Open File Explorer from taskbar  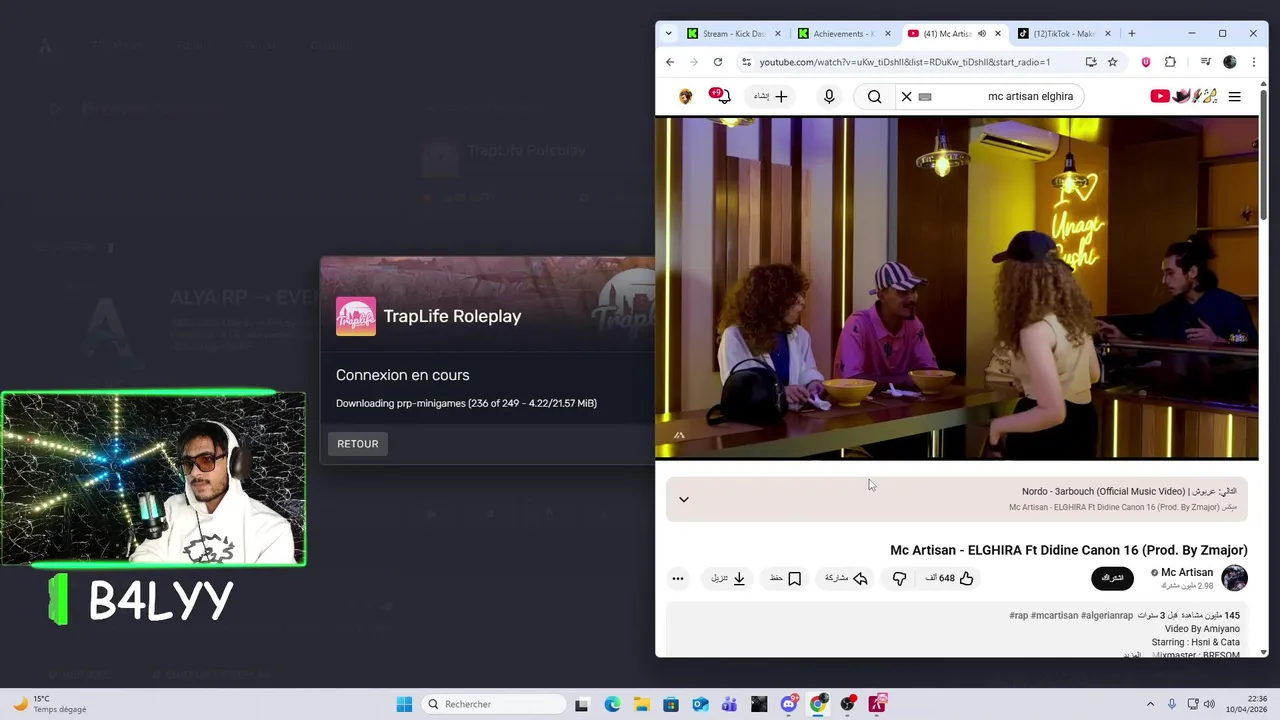point(641,704)
